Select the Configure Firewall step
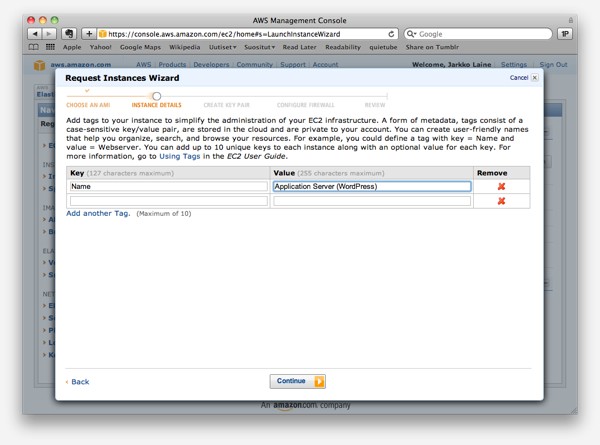Screen dimensions: 600x445 [x=305, y=105]
